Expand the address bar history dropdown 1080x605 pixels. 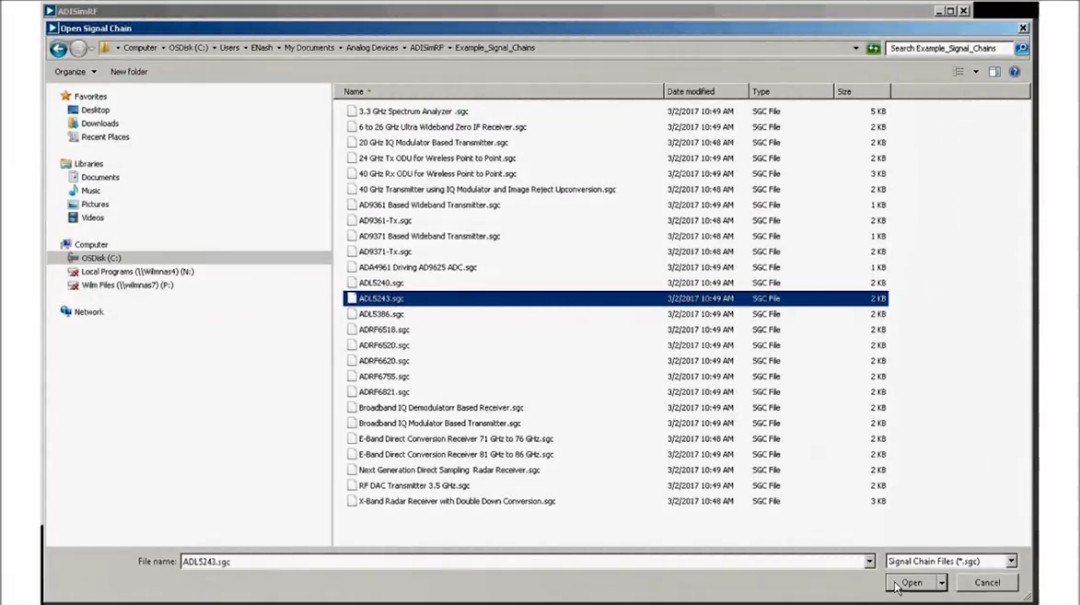point(856,48)
